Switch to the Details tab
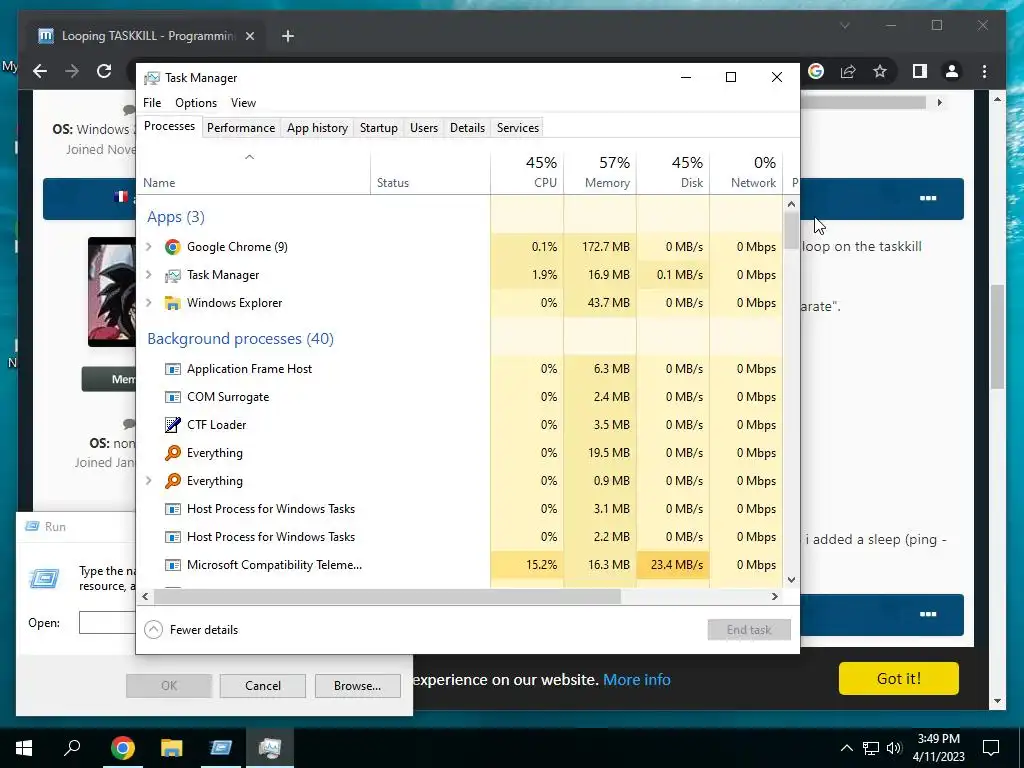The width and height of the screenshot is (1024, 768). 468,128
